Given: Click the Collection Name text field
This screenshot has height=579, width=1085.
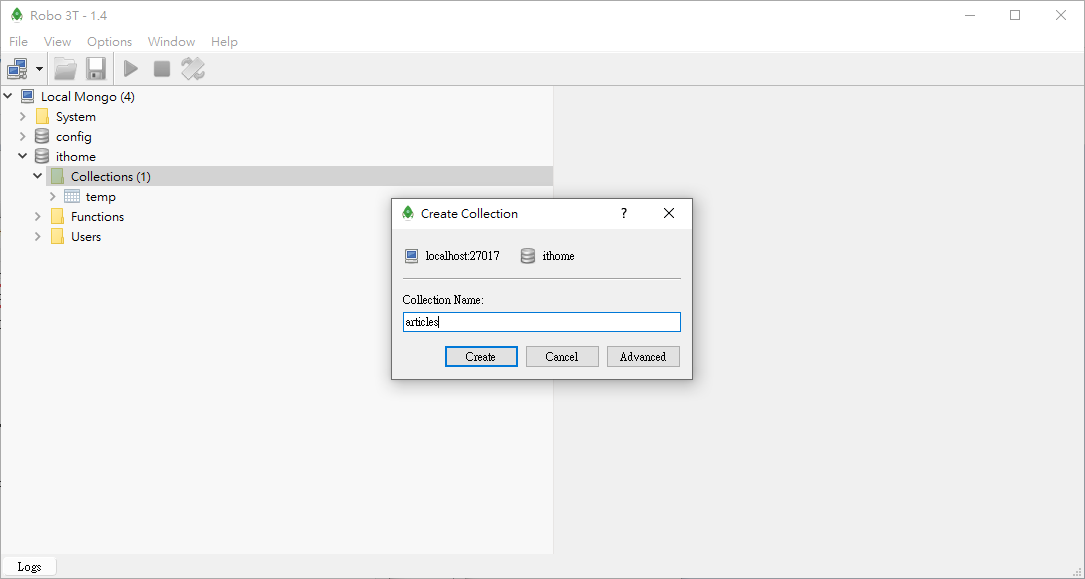Looking at the screenshot, I should [540, 322].
